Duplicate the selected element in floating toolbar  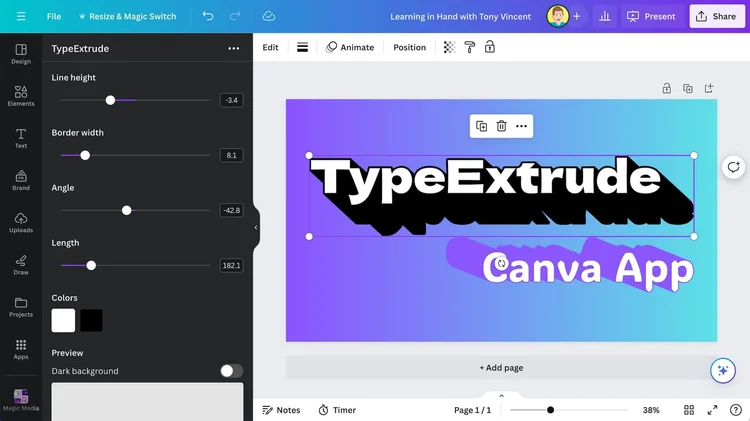pos(481,126)
